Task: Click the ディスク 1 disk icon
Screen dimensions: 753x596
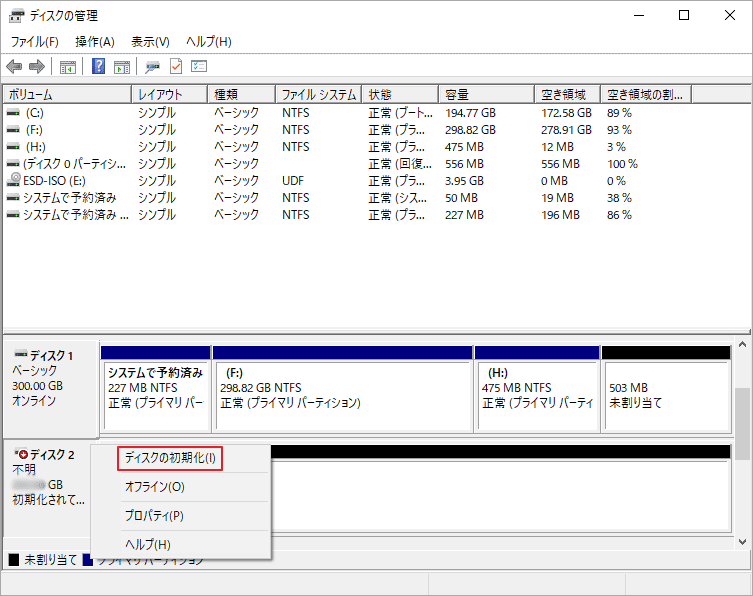Action: point(21,354)
